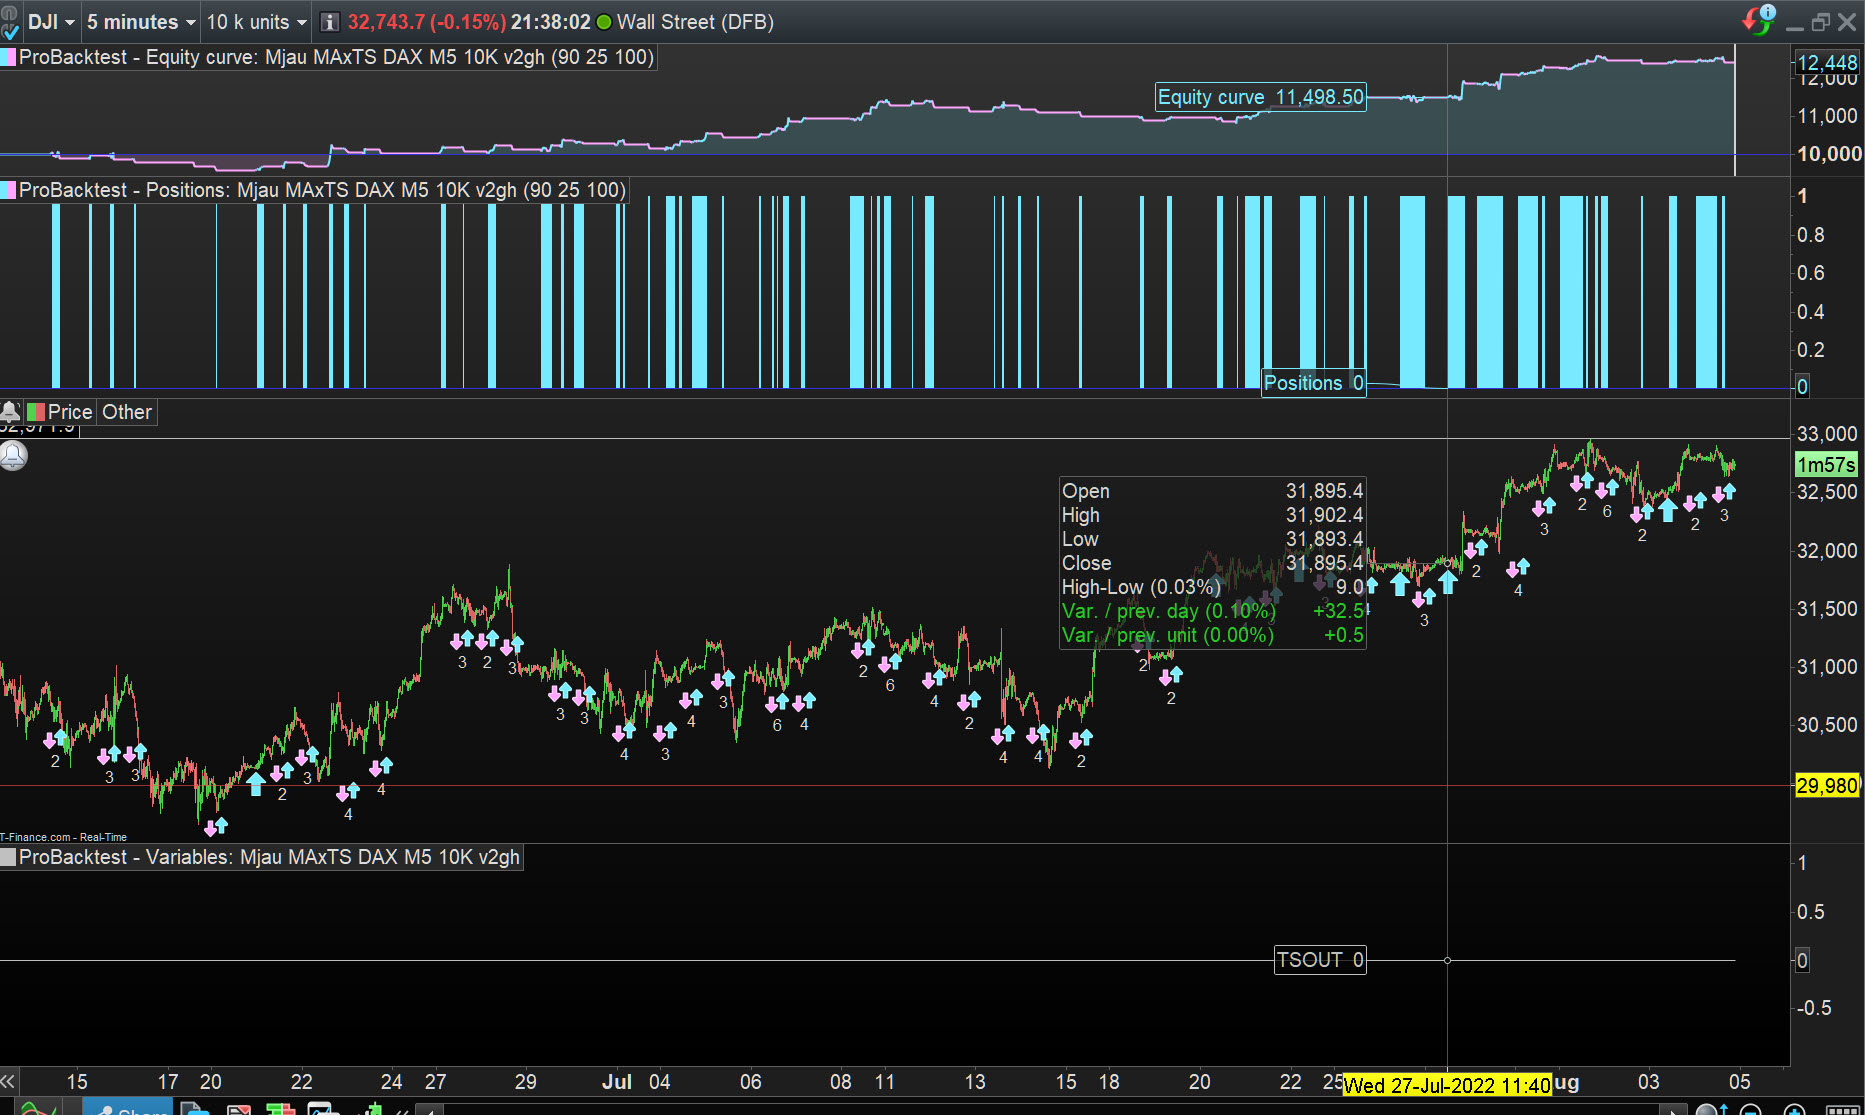Click the Equity curve color swatch
This screenshot has height=1115, width=1865.
[8, 57]
